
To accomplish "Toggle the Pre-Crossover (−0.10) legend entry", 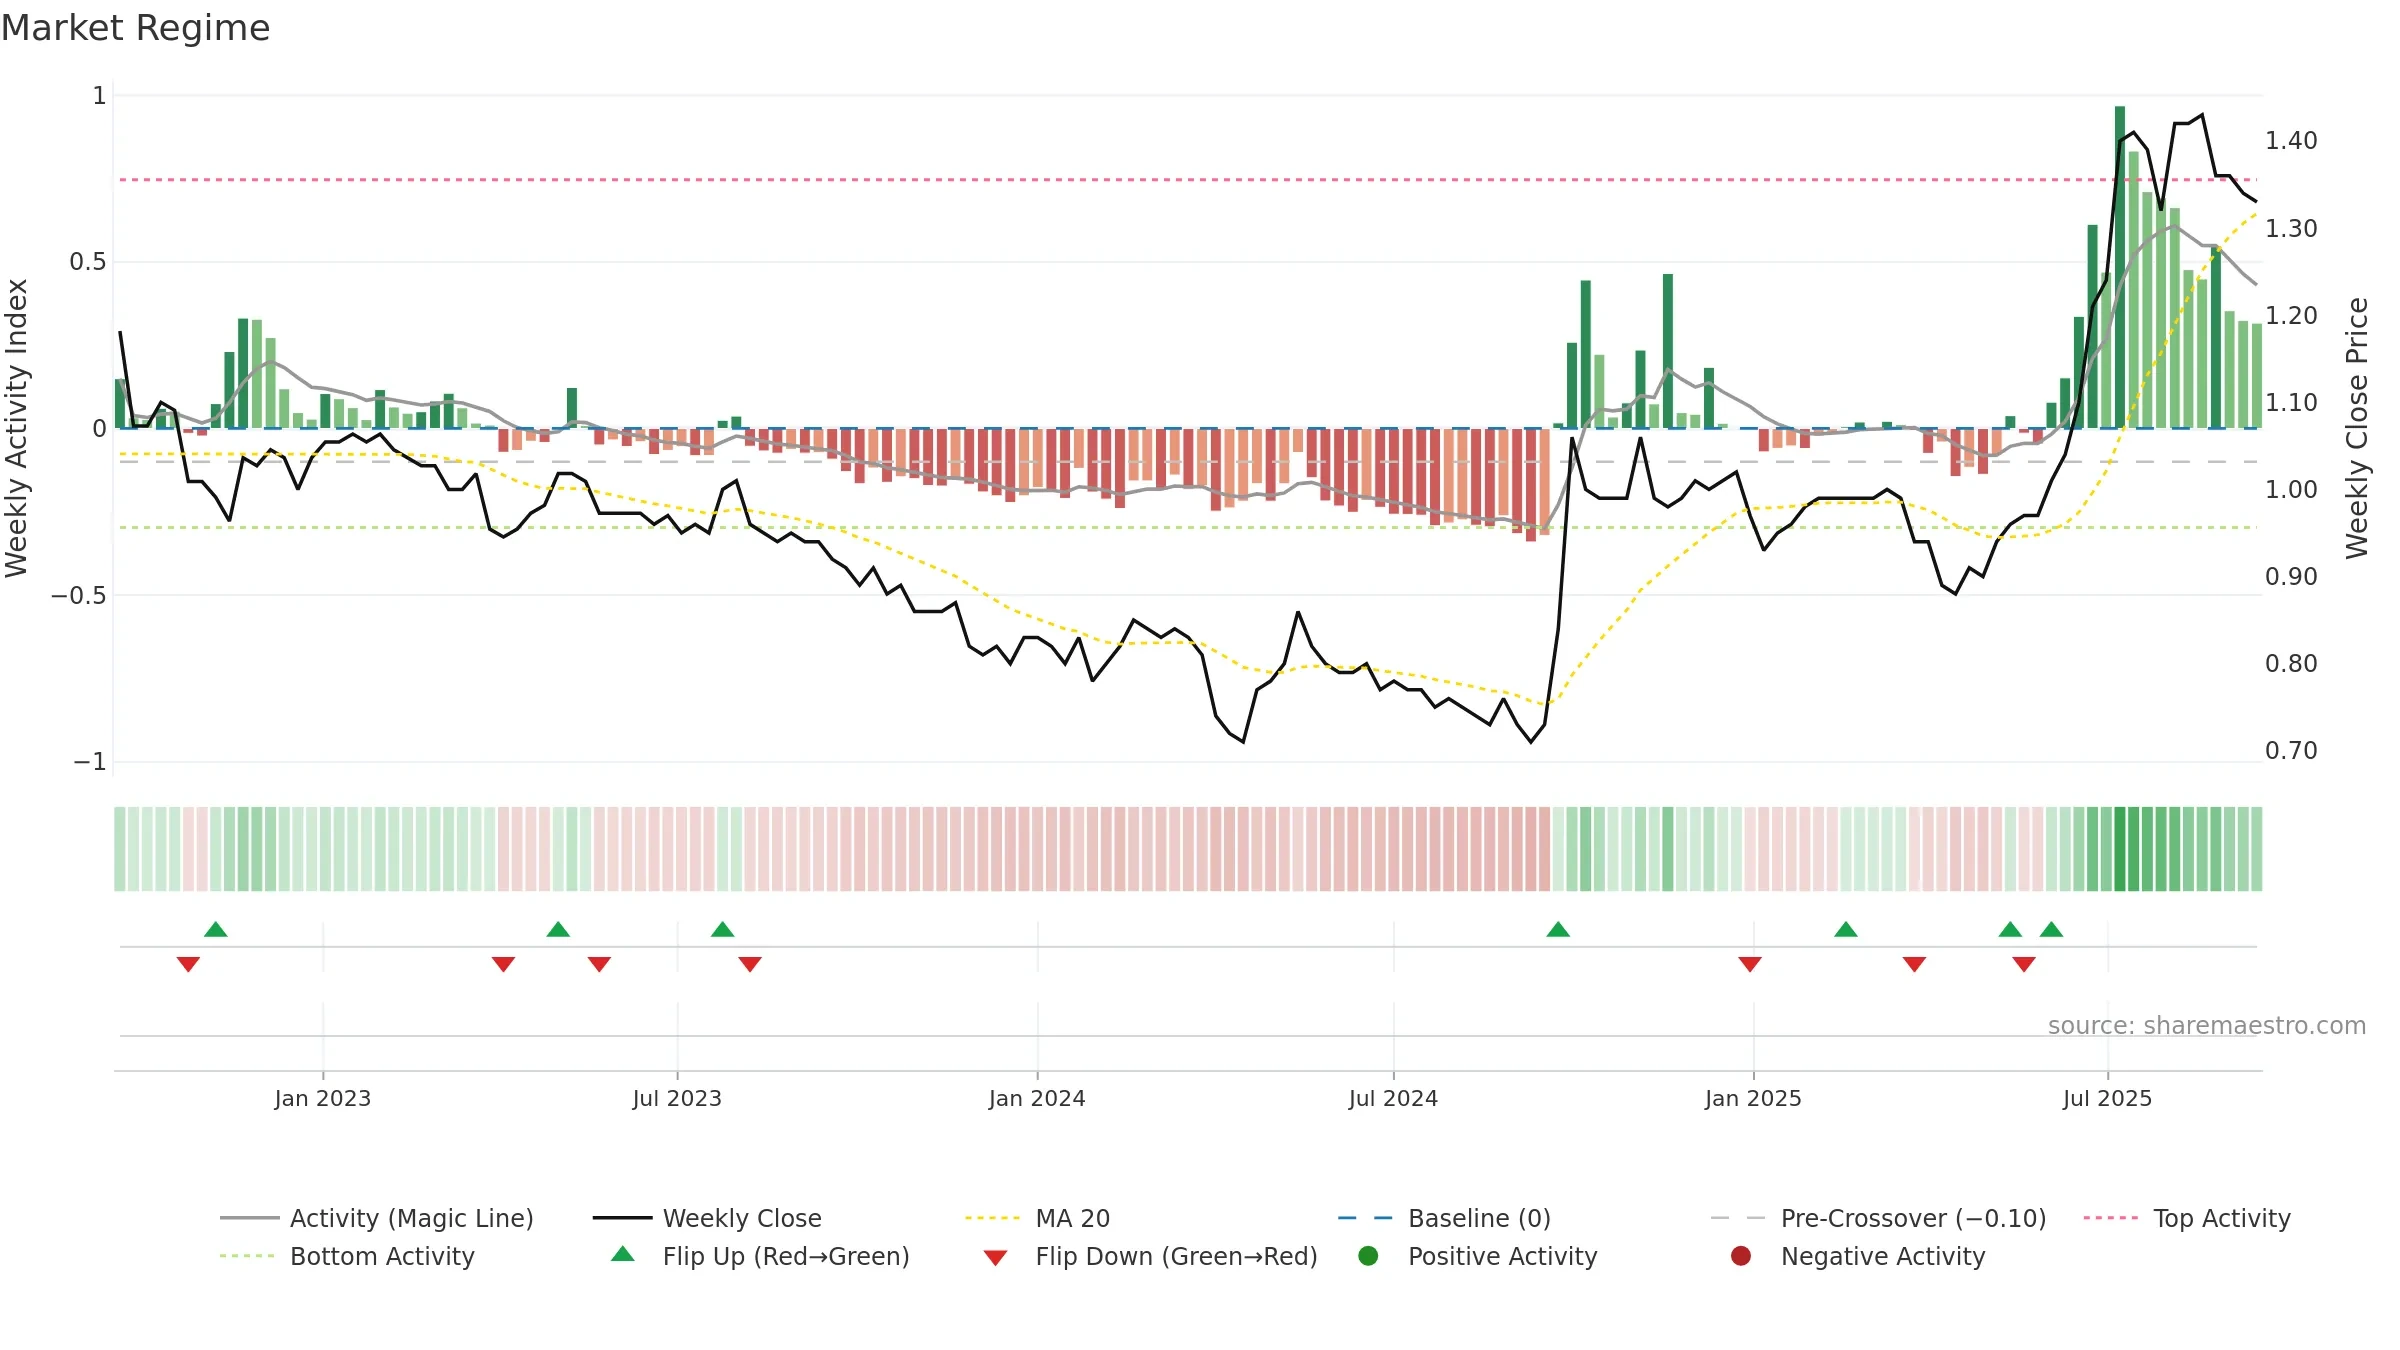I will point(1879,1218).
